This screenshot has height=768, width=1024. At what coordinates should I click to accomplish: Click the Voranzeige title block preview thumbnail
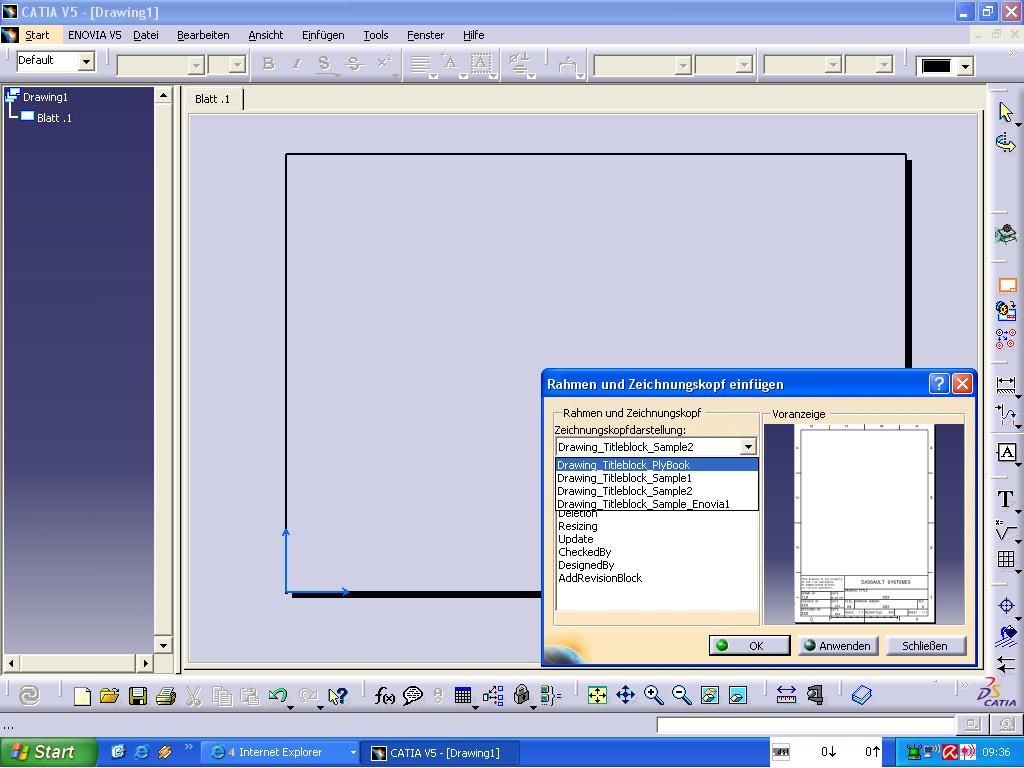(865, 524)
